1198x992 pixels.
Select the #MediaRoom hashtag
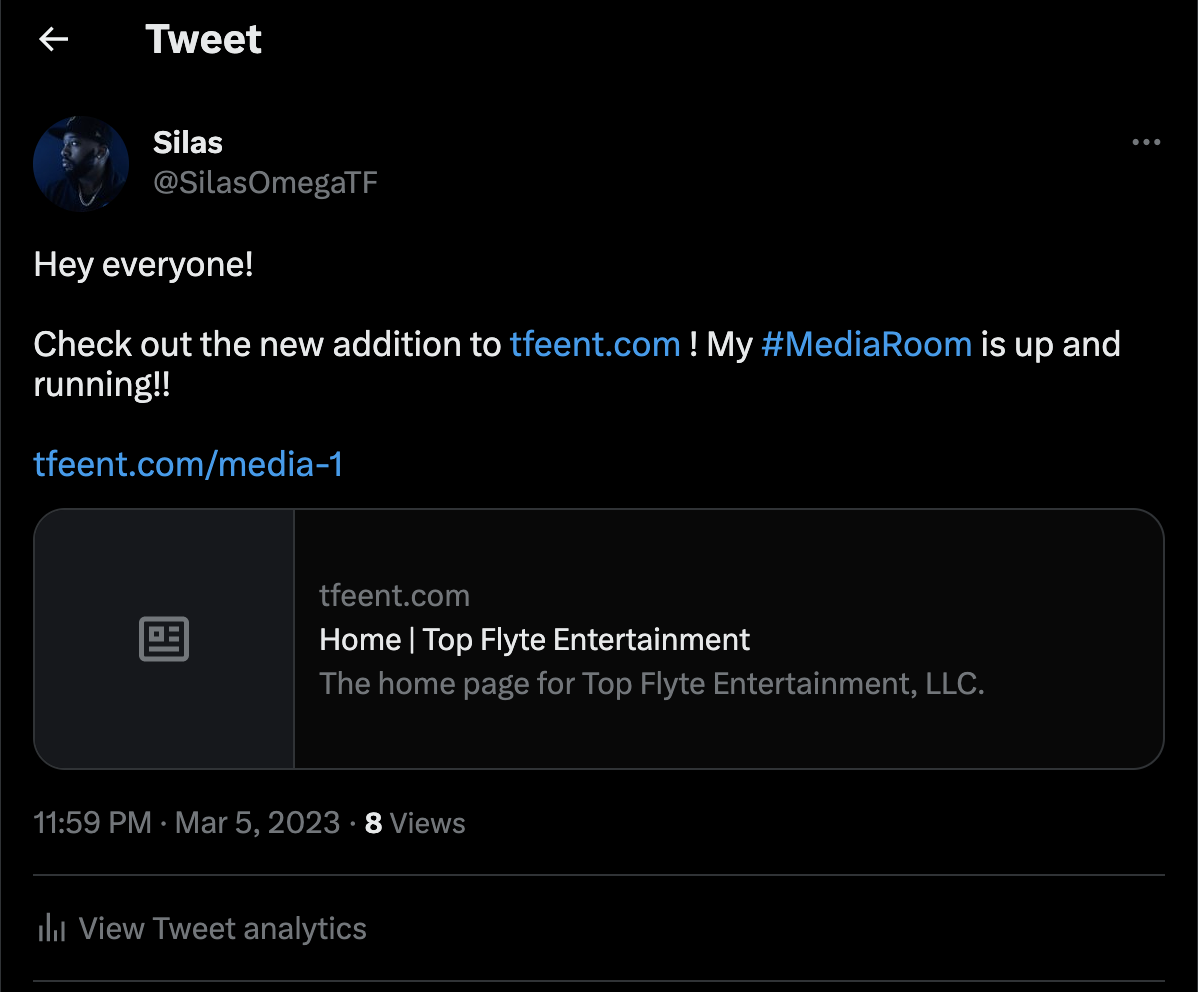(866, 344)
